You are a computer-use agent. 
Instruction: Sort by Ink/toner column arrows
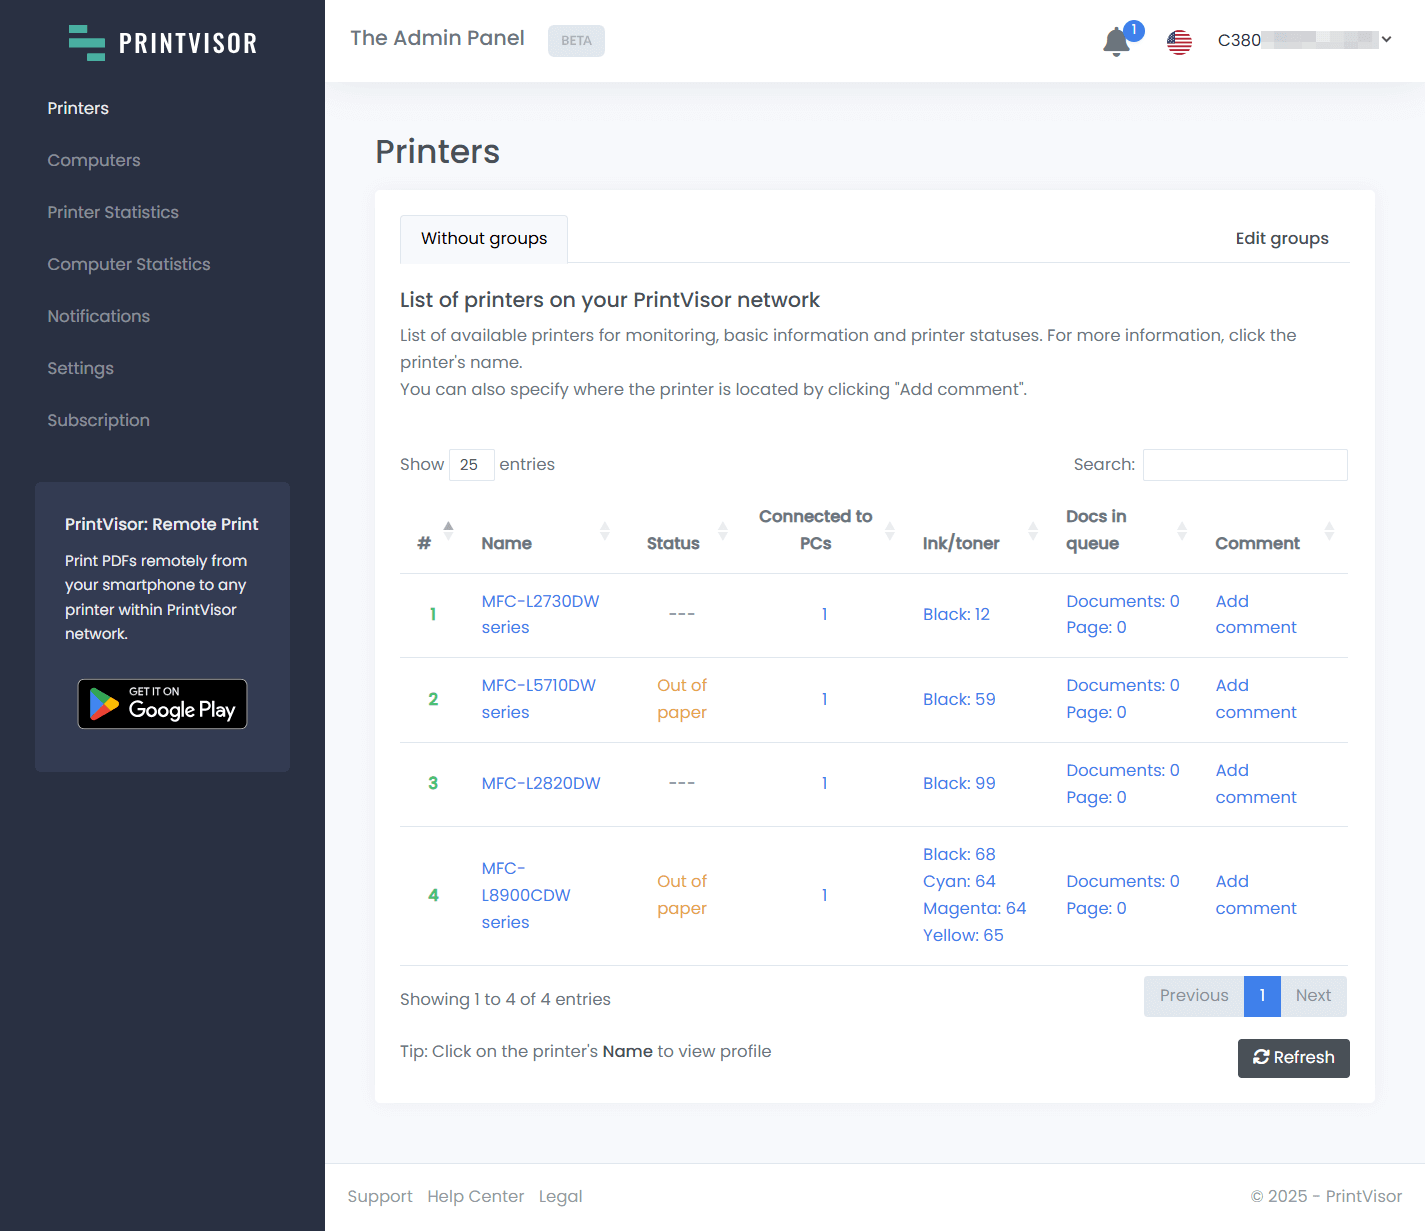pos(1033,530)
